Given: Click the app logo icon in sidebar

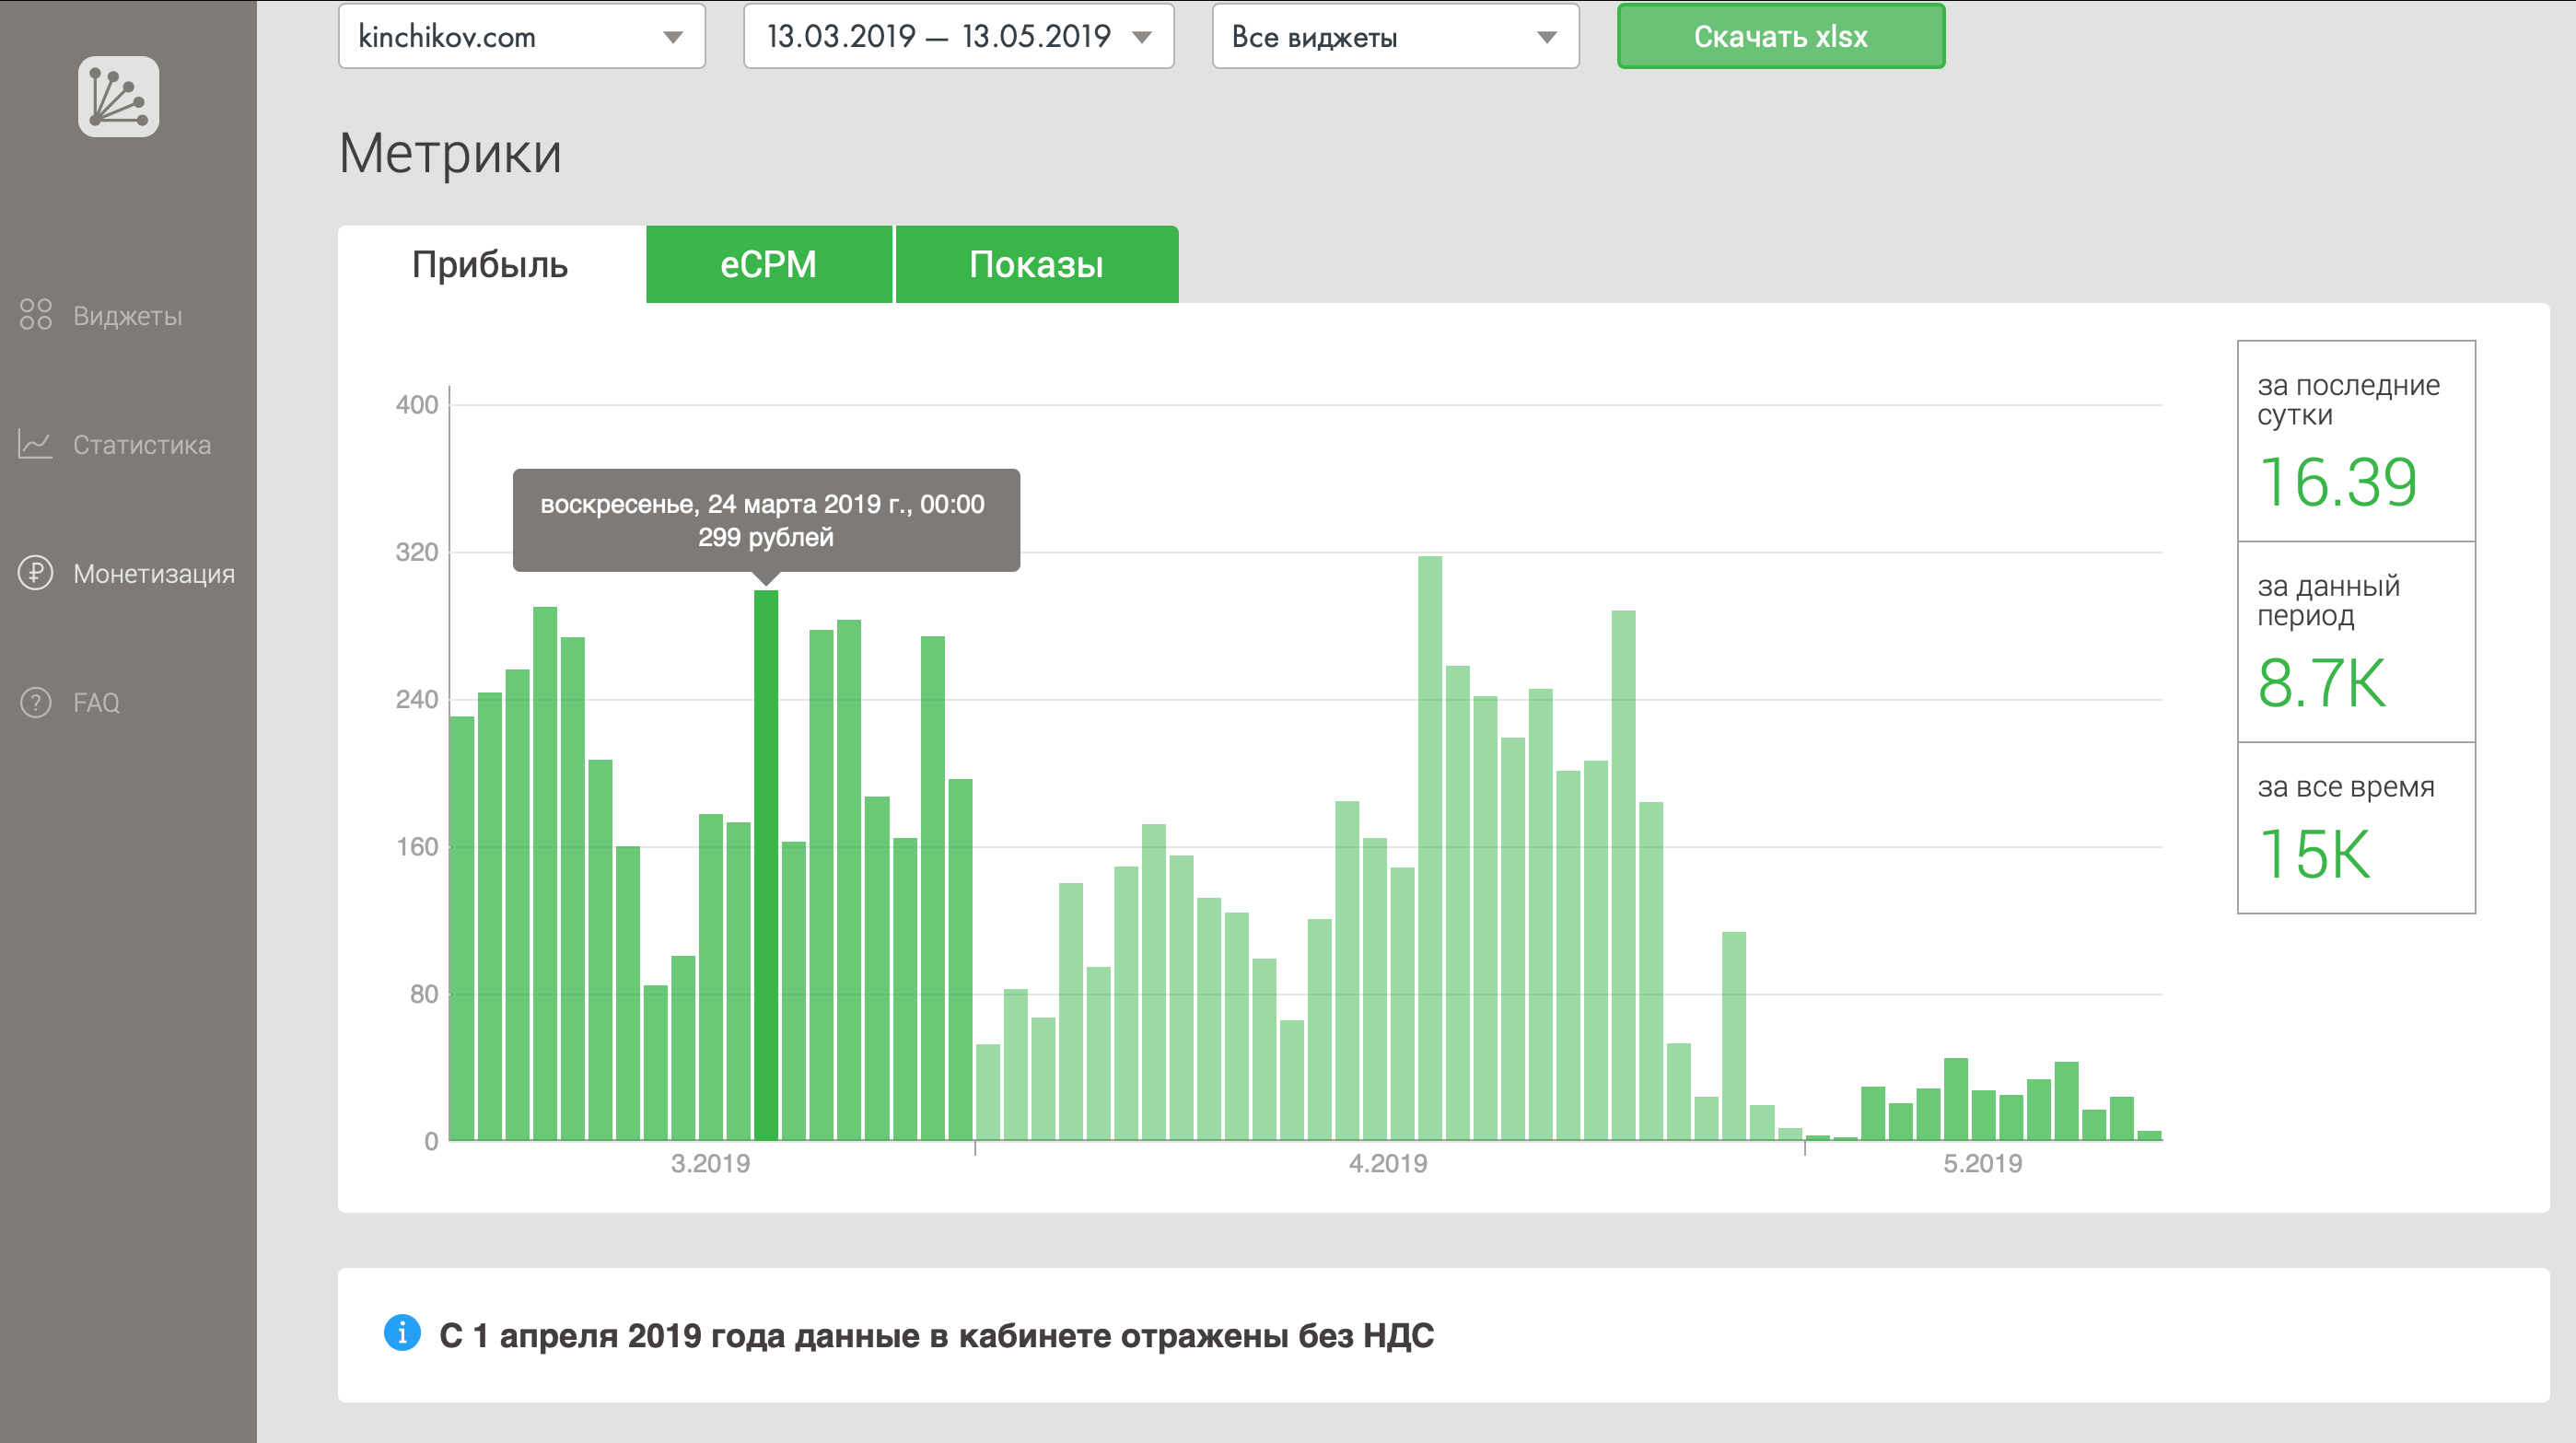Looking at the screenshot, I should click(x=118, y=97).
